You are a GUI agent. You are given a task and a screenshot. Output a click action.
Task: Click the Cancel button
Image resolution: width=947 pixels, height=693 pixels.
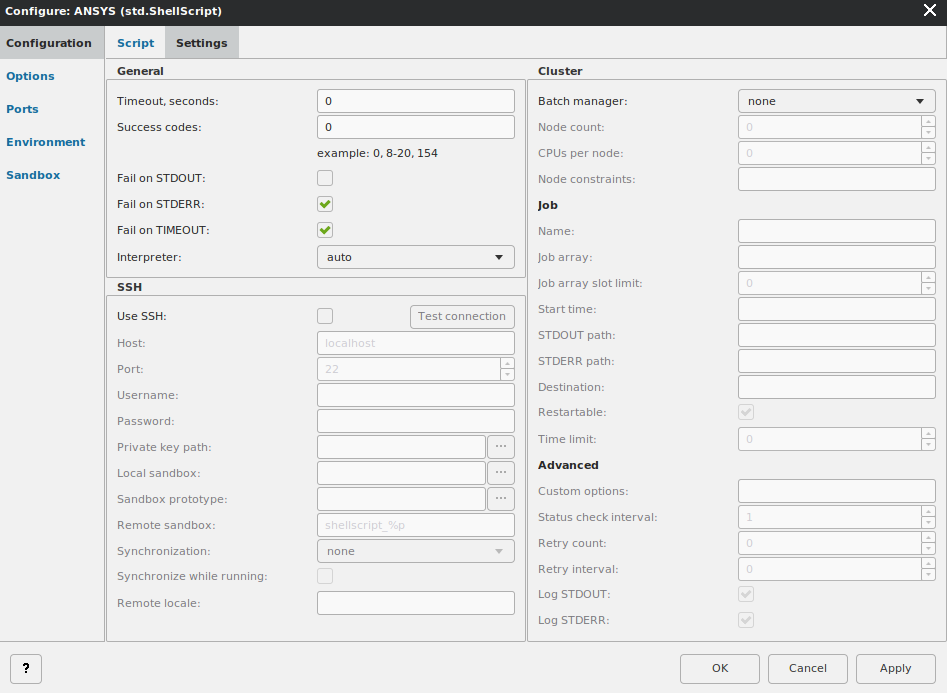(807, 668)
